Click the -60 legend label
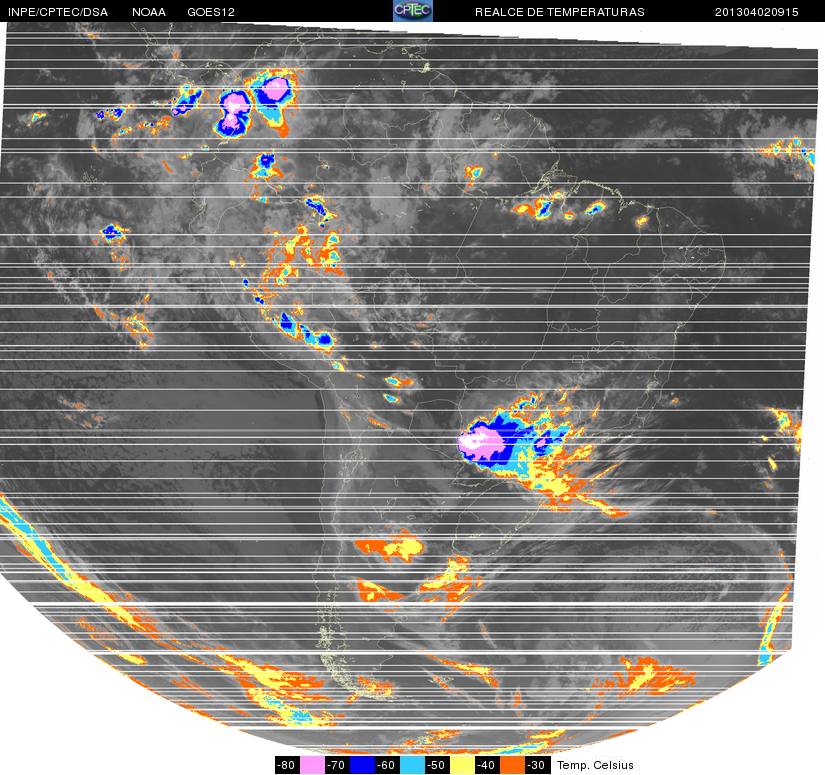Image resolution: width=825 pixels, height=775 pixels. click(387, 765)
